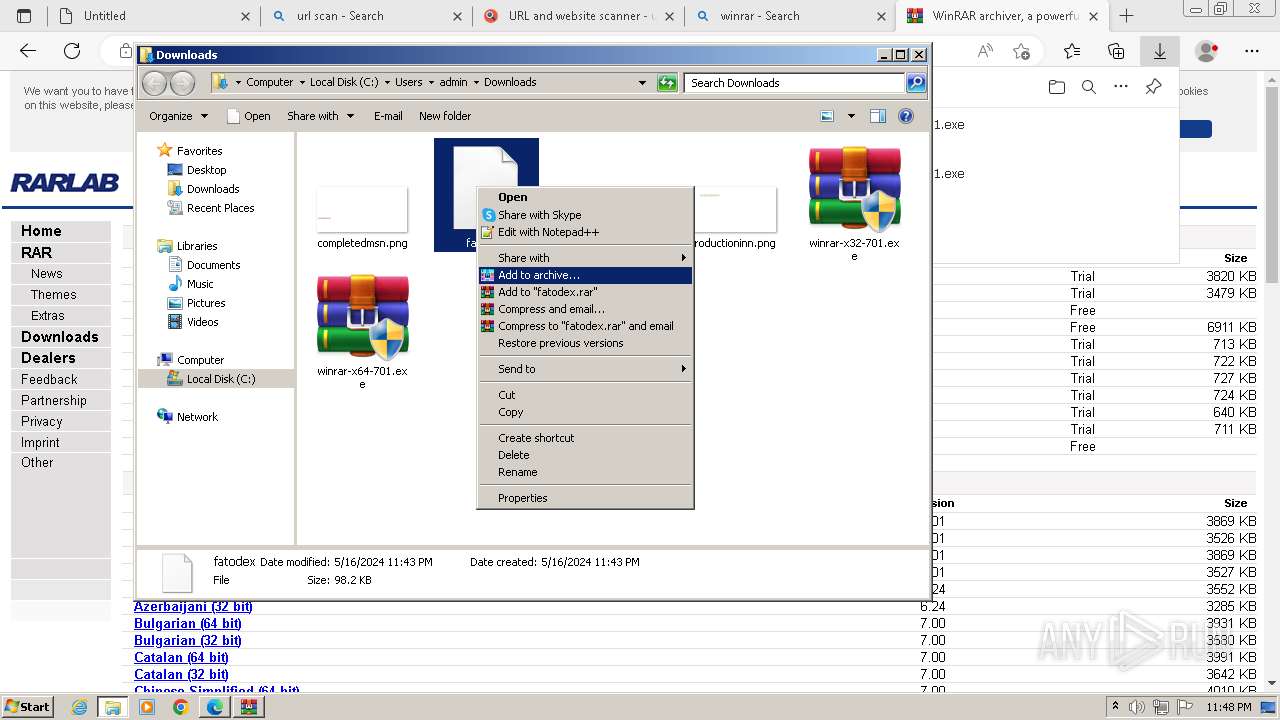Open downloads folder icon in panel
1280x720 pixels.
tap(1057, 87)
